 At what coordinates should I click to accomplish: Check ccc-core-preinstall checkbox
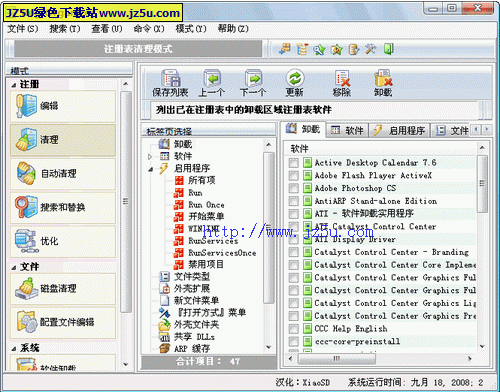(x=294, y=342)
